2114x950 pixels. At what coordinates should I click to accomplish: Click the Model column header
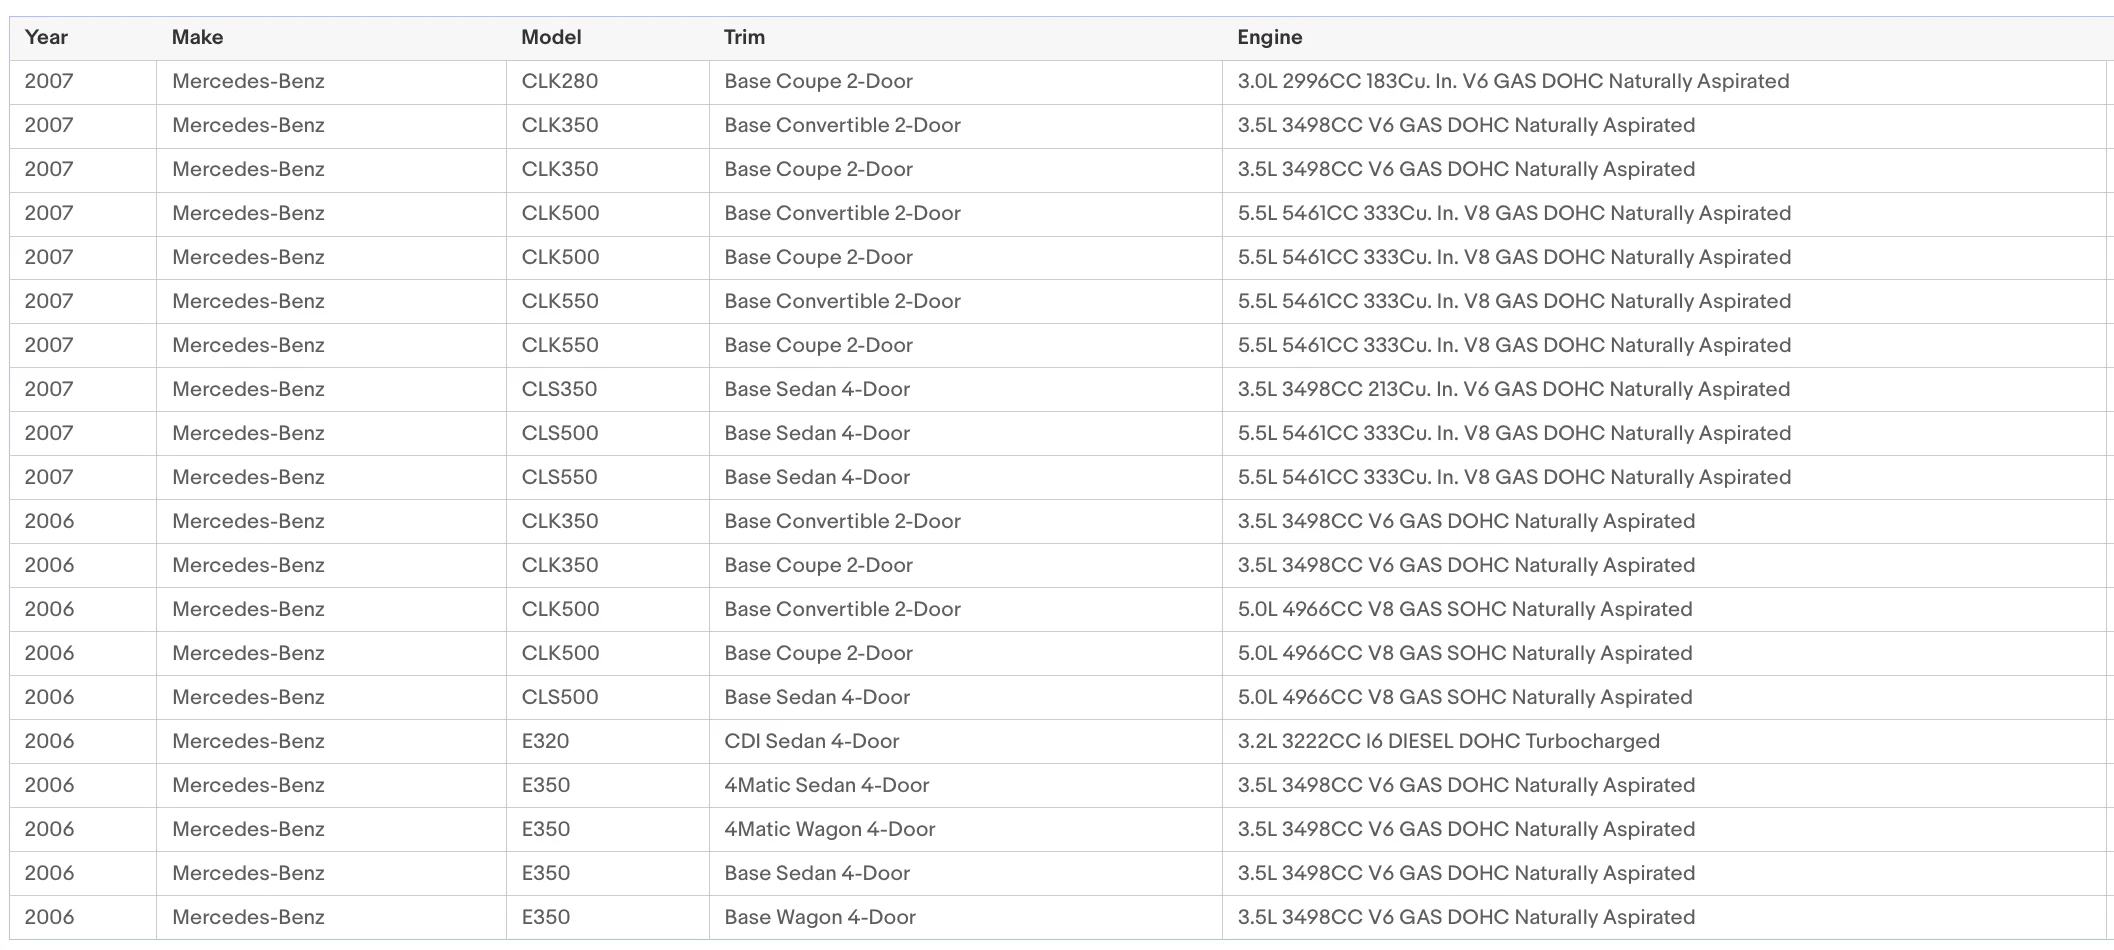pyautogui.click(x=608, y=38)
